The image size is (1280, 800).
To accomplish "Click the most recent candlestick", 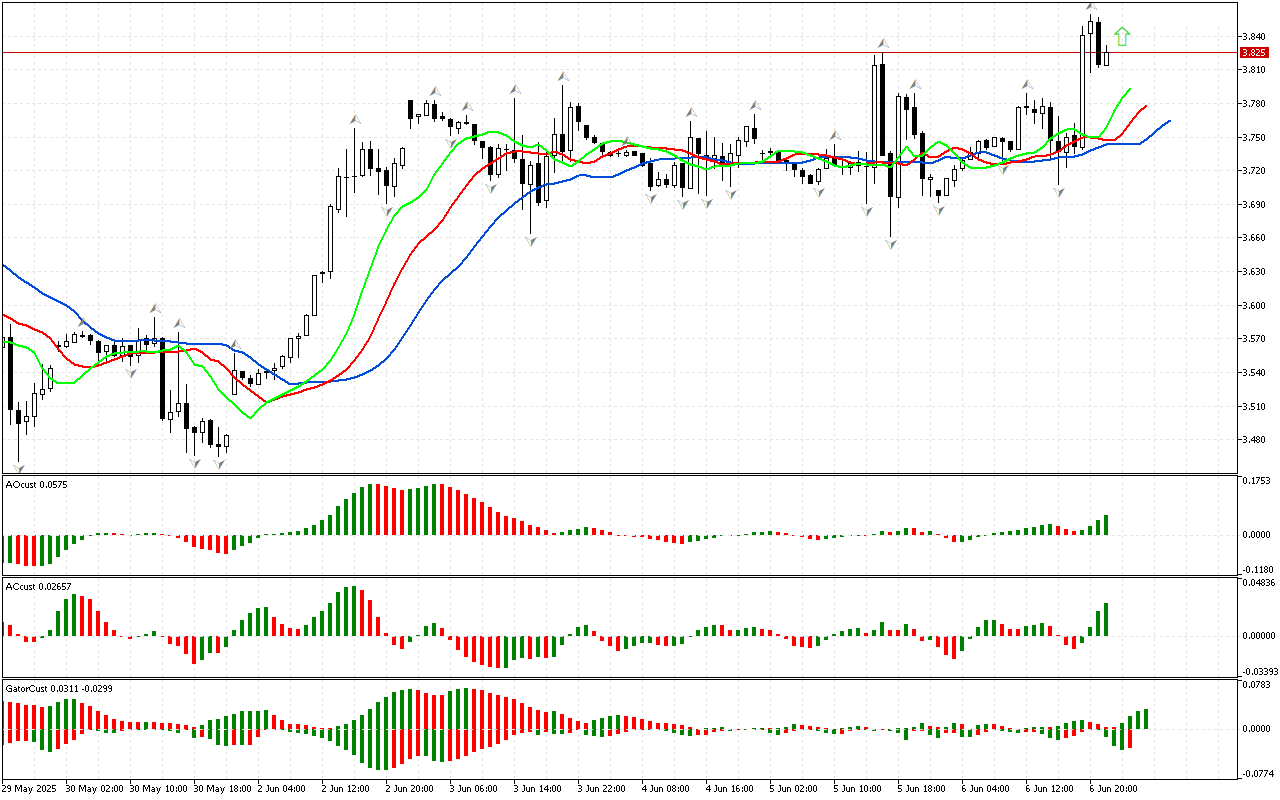I will pyautogui.click(x=1106, y=56).
